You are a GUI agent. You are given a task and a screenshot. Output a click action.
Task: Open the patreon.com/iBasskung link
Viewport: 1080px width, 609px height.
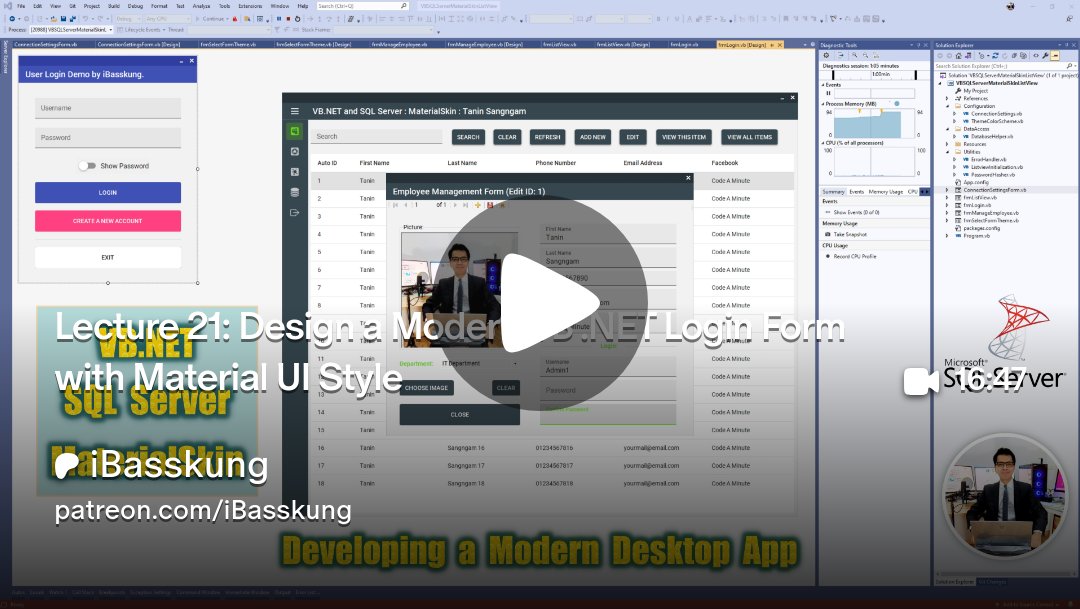click(202, 510)
